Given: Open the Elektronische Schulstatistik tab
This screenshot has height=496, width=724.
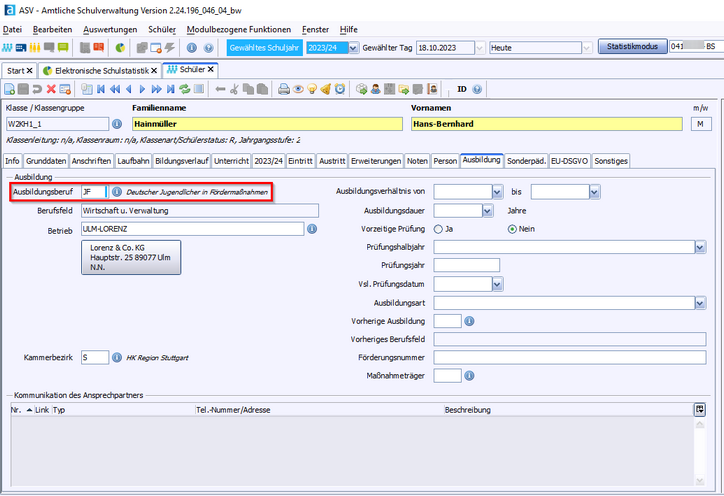Looking at the screenshot, I should [x=102, y=71].
